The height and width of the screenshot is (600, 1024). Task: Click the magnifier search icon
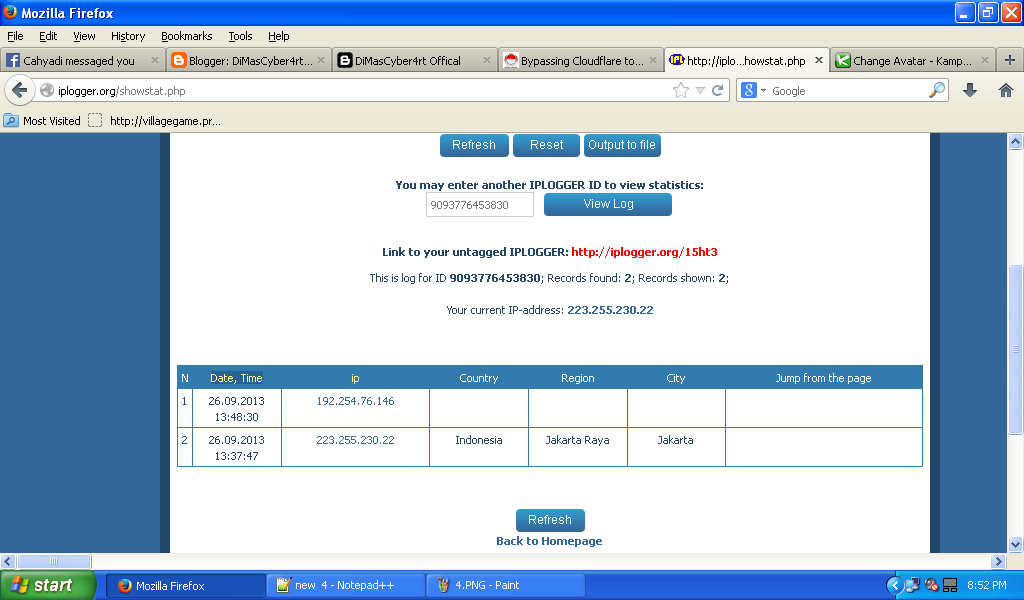click(936, 90)
